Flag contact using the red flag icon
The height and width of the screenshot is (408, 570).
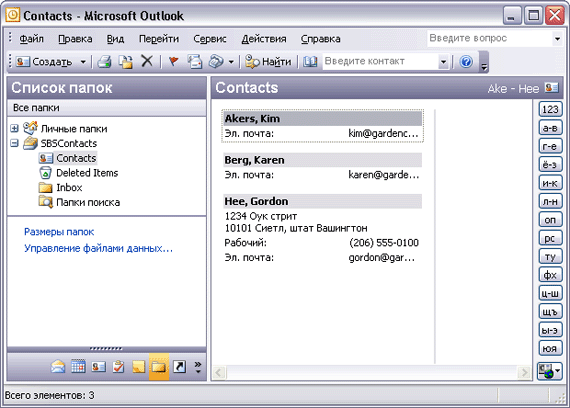tap(173, 61)
